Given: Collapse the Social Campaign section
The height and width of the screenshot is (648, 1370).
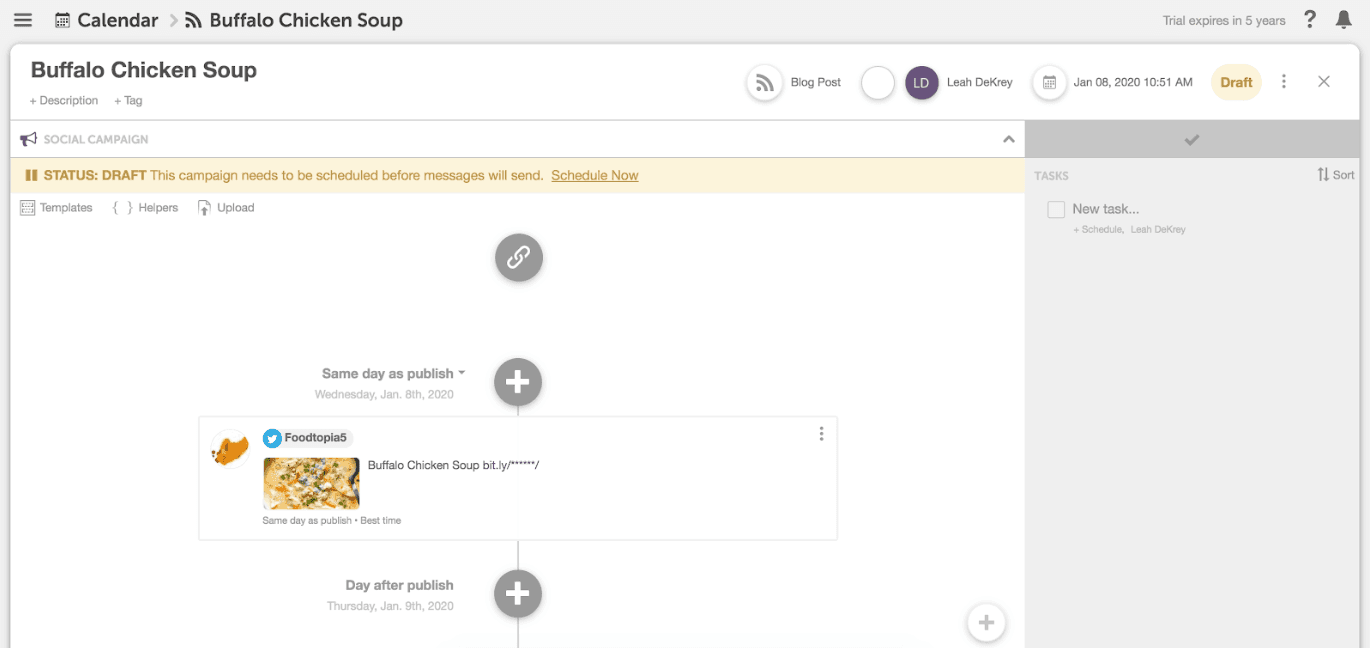Looking at the screenshot, I should tap(1008, 140).
